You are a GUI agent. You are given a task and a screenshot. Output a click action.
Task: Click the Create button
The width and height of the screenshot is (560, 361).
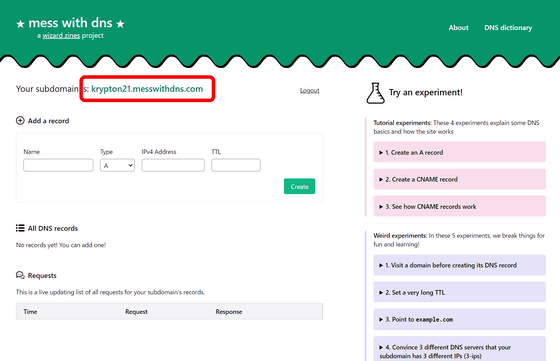(x=299, y=186)
